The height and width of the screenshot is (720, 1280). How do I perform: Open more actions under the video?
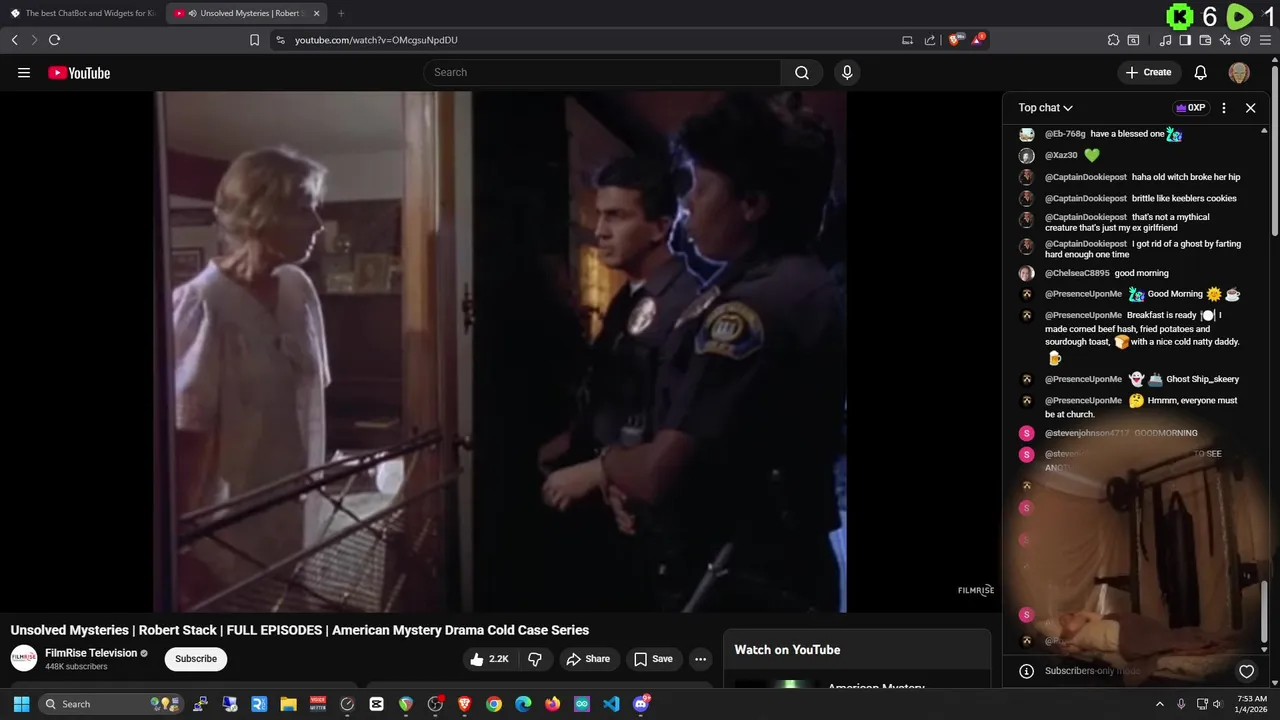(700, 659)
